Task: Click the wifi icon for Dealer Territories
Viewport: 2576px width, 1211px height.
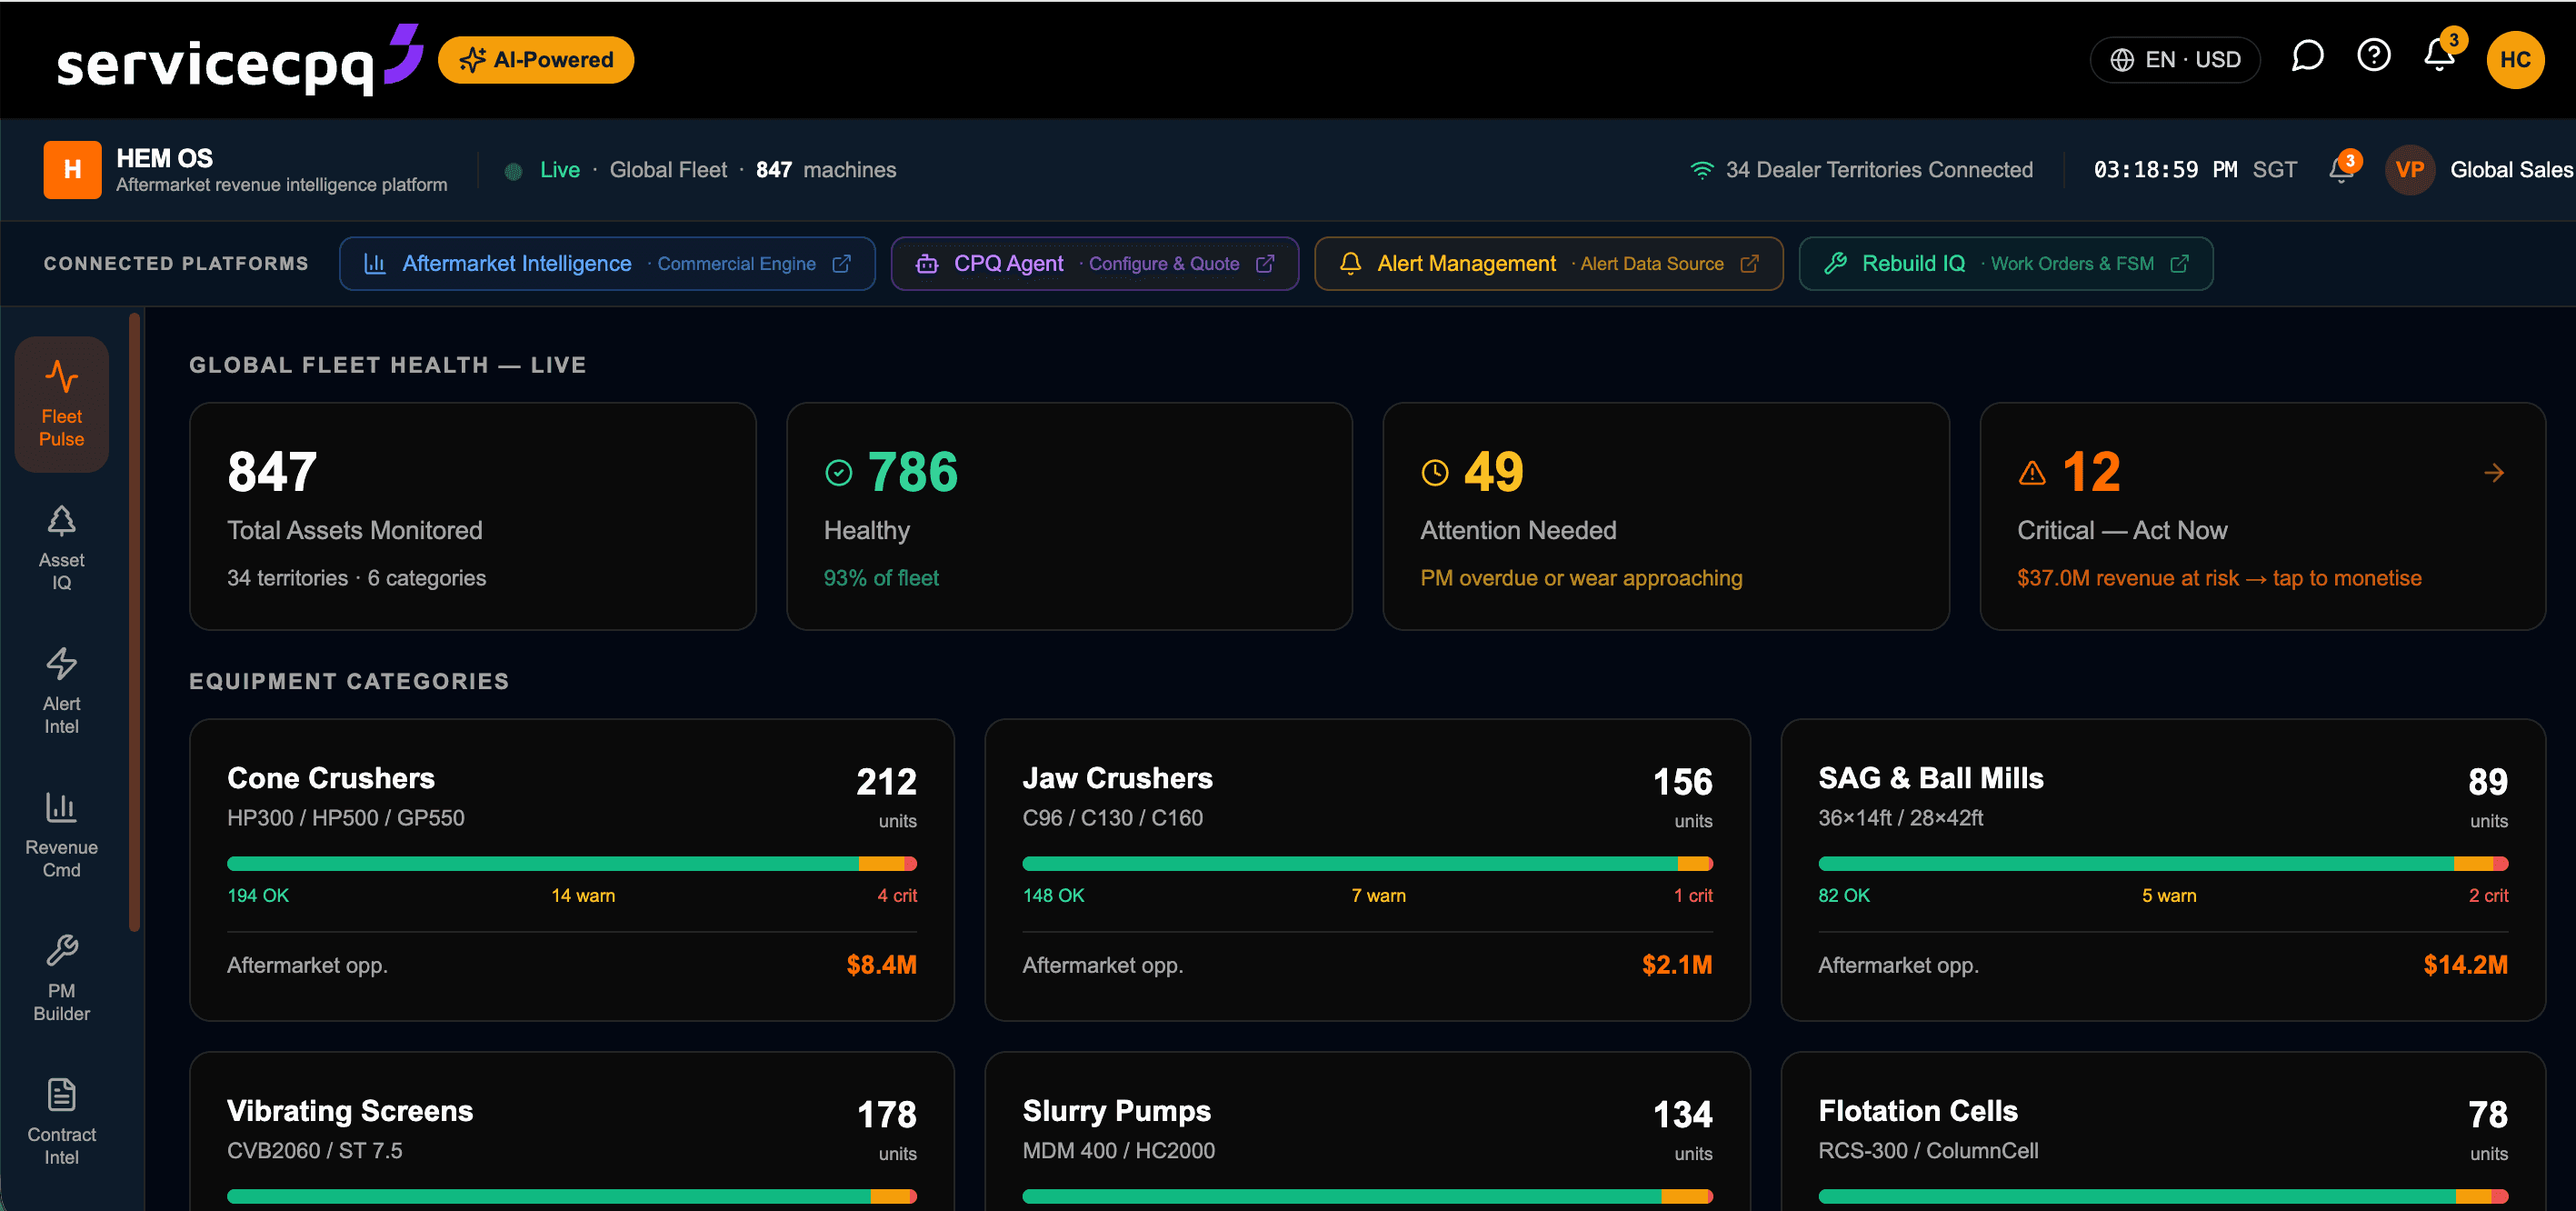Action: (x=1701, y=170)
